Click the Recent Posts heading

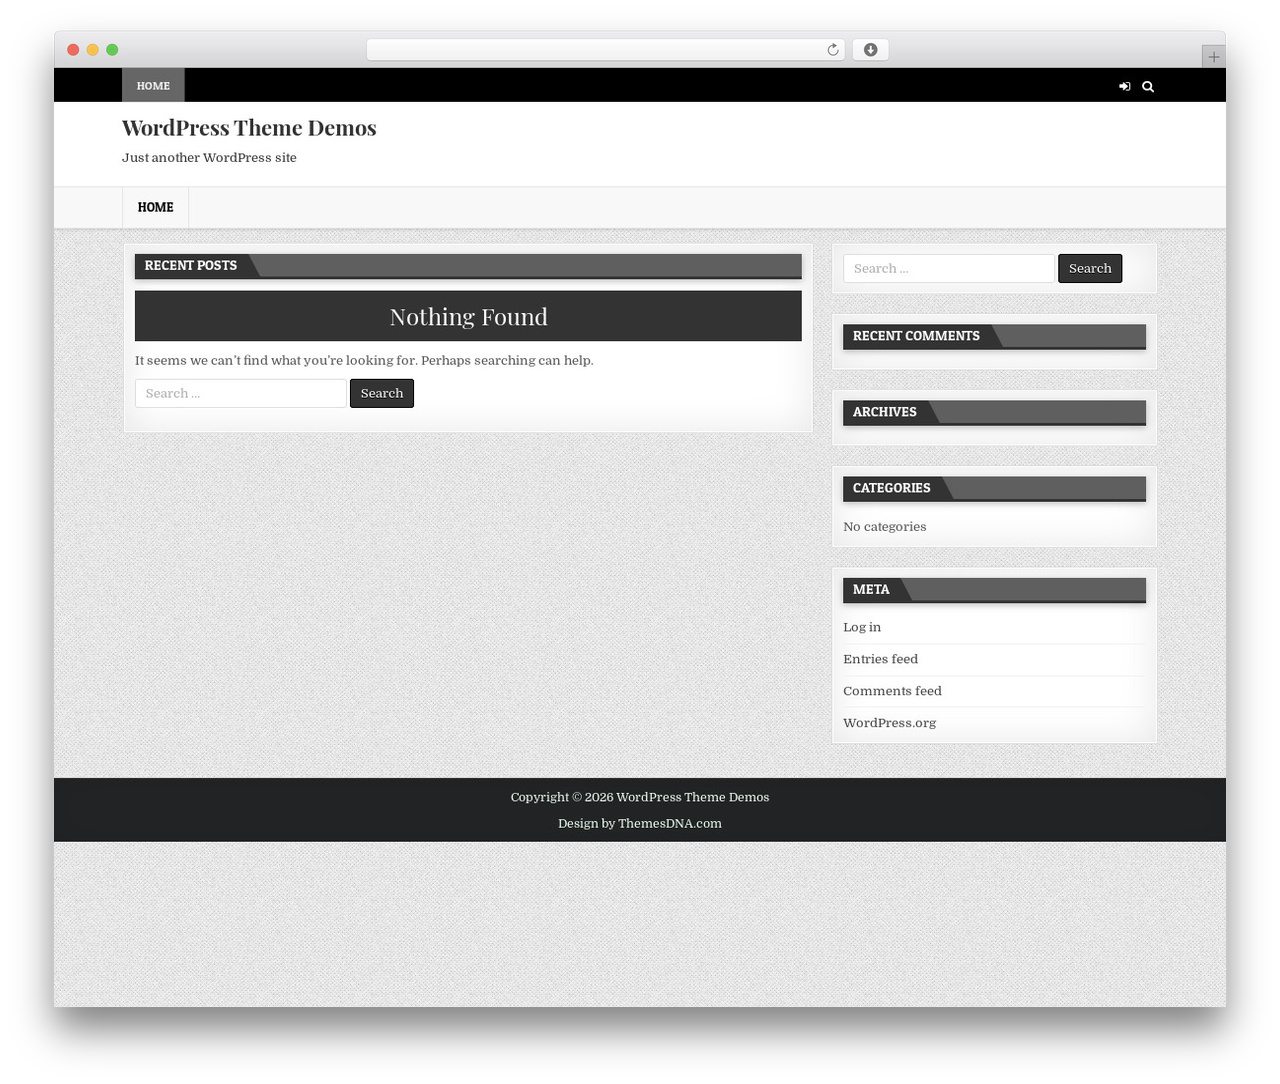click(191, 265)
